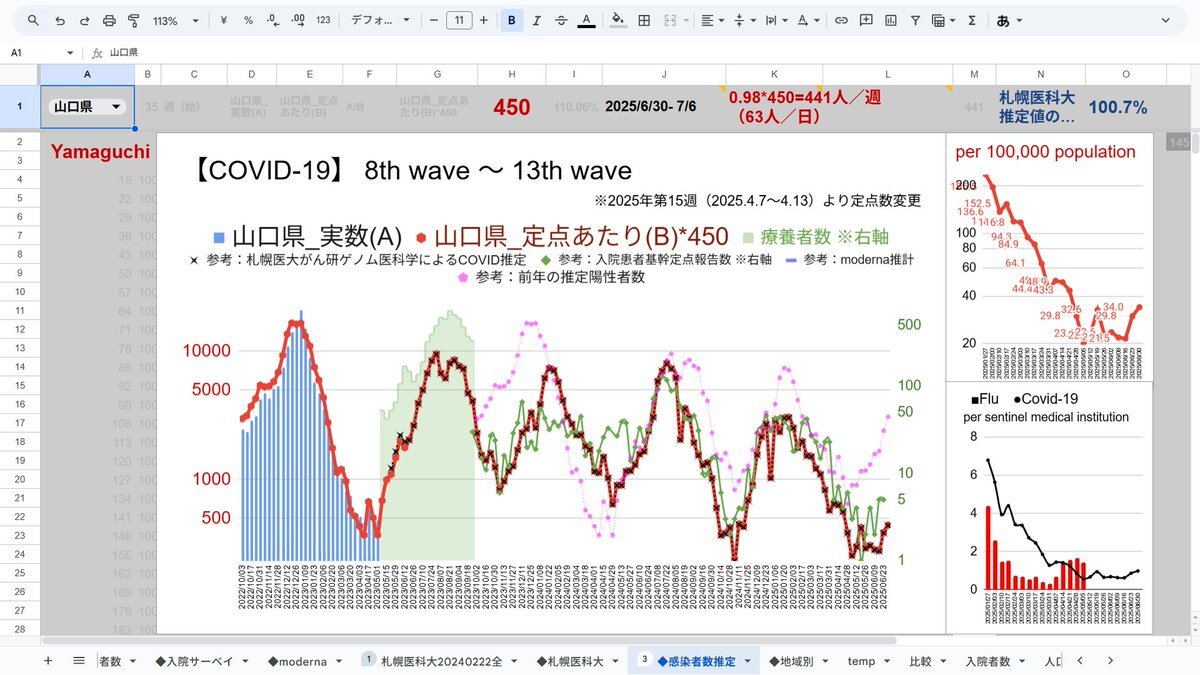Increase font size with plus button

tap(484, 20)
